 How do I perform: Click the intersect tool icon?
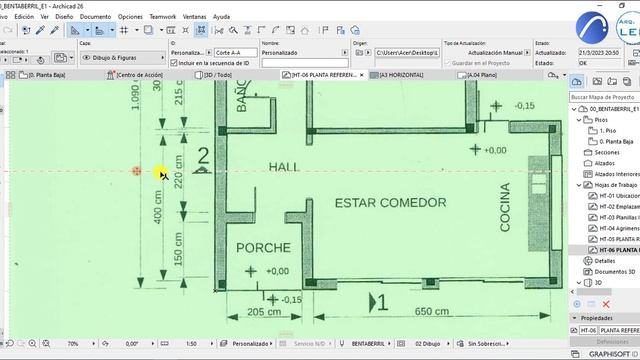(x=261, y=30)
